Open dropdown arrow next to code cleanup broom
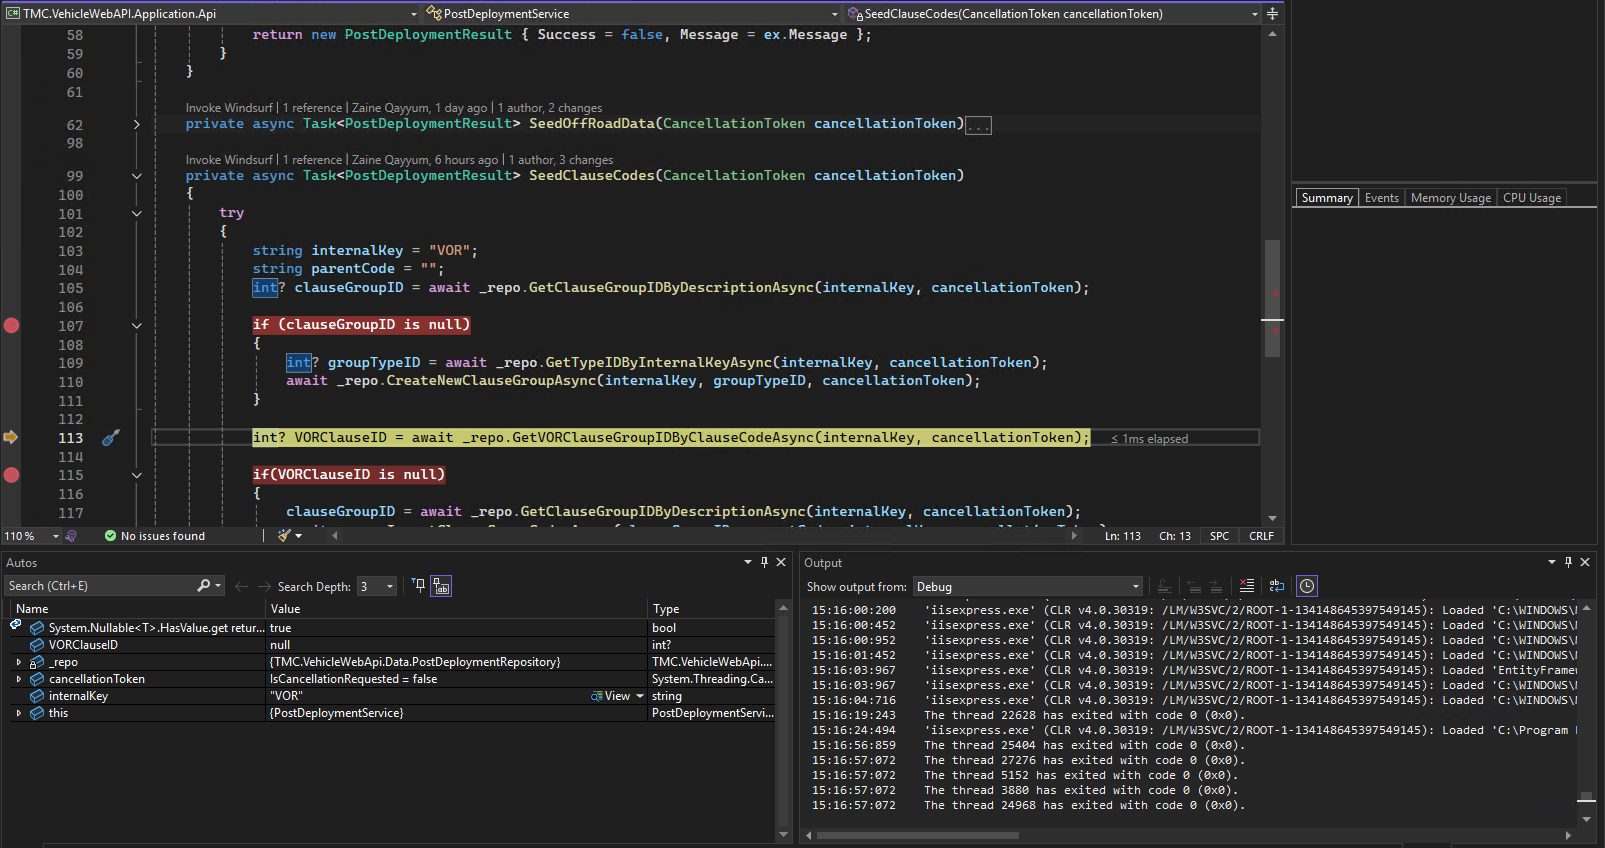 (298, 536)
